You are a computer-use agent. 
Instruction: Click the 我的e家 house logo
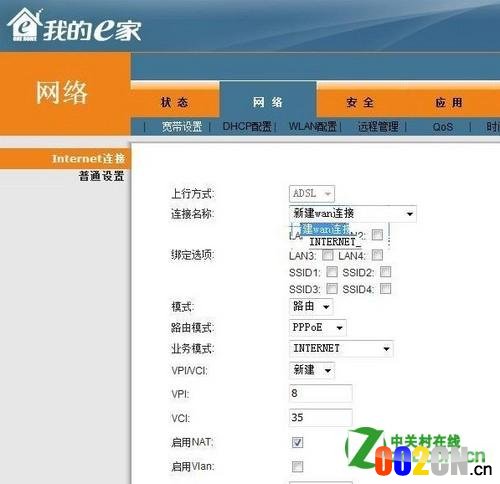pos(74,26)
